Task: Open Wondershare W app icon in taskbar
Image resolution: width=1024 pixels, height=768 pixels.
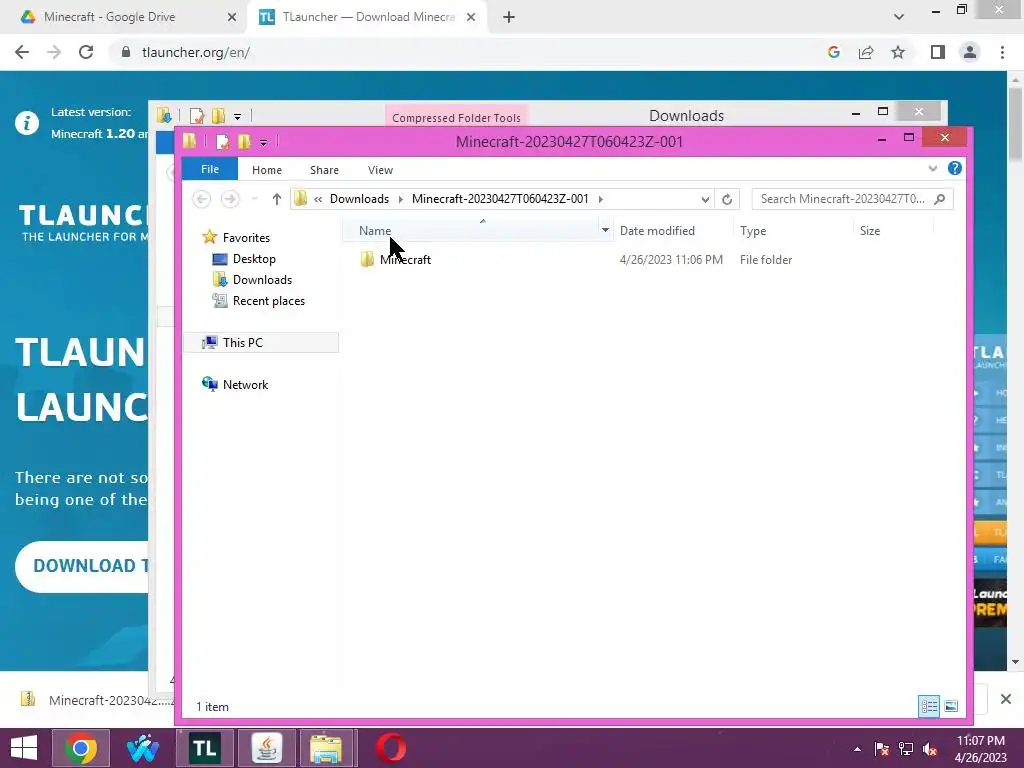Action: [x=142, y=748]
